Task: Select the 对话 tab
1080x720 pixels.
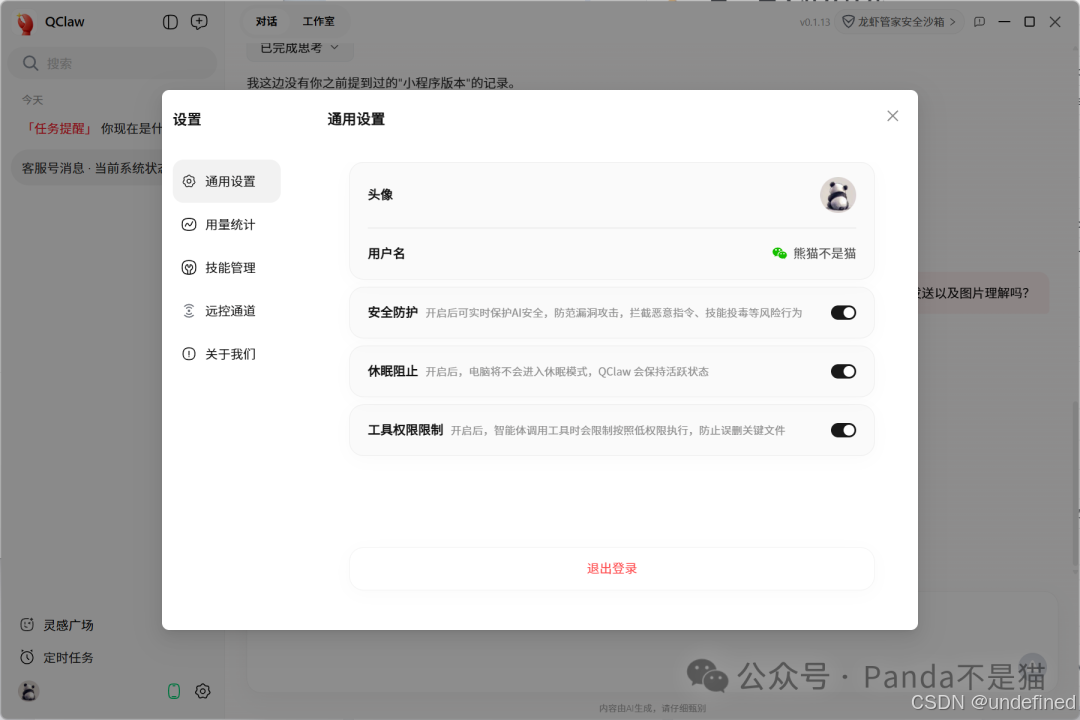Action: tap(264, 21)
